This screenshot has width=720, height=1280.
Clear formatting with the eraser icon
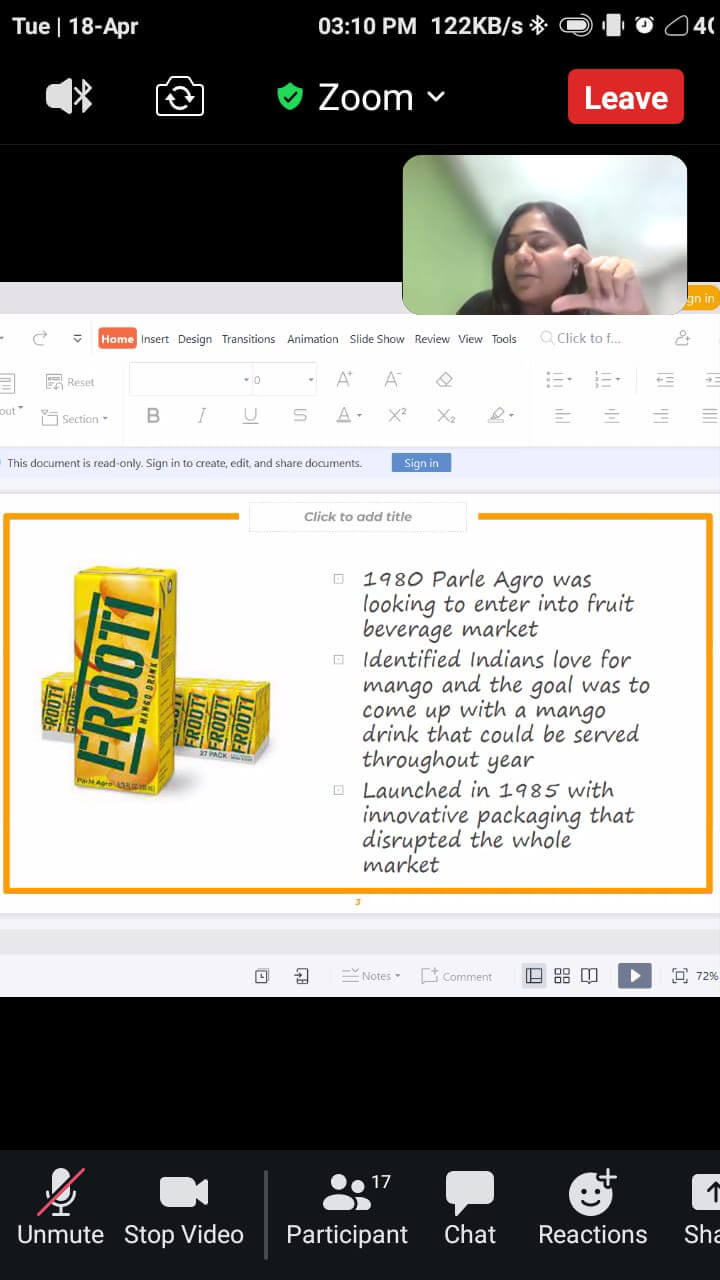[445, 380]
